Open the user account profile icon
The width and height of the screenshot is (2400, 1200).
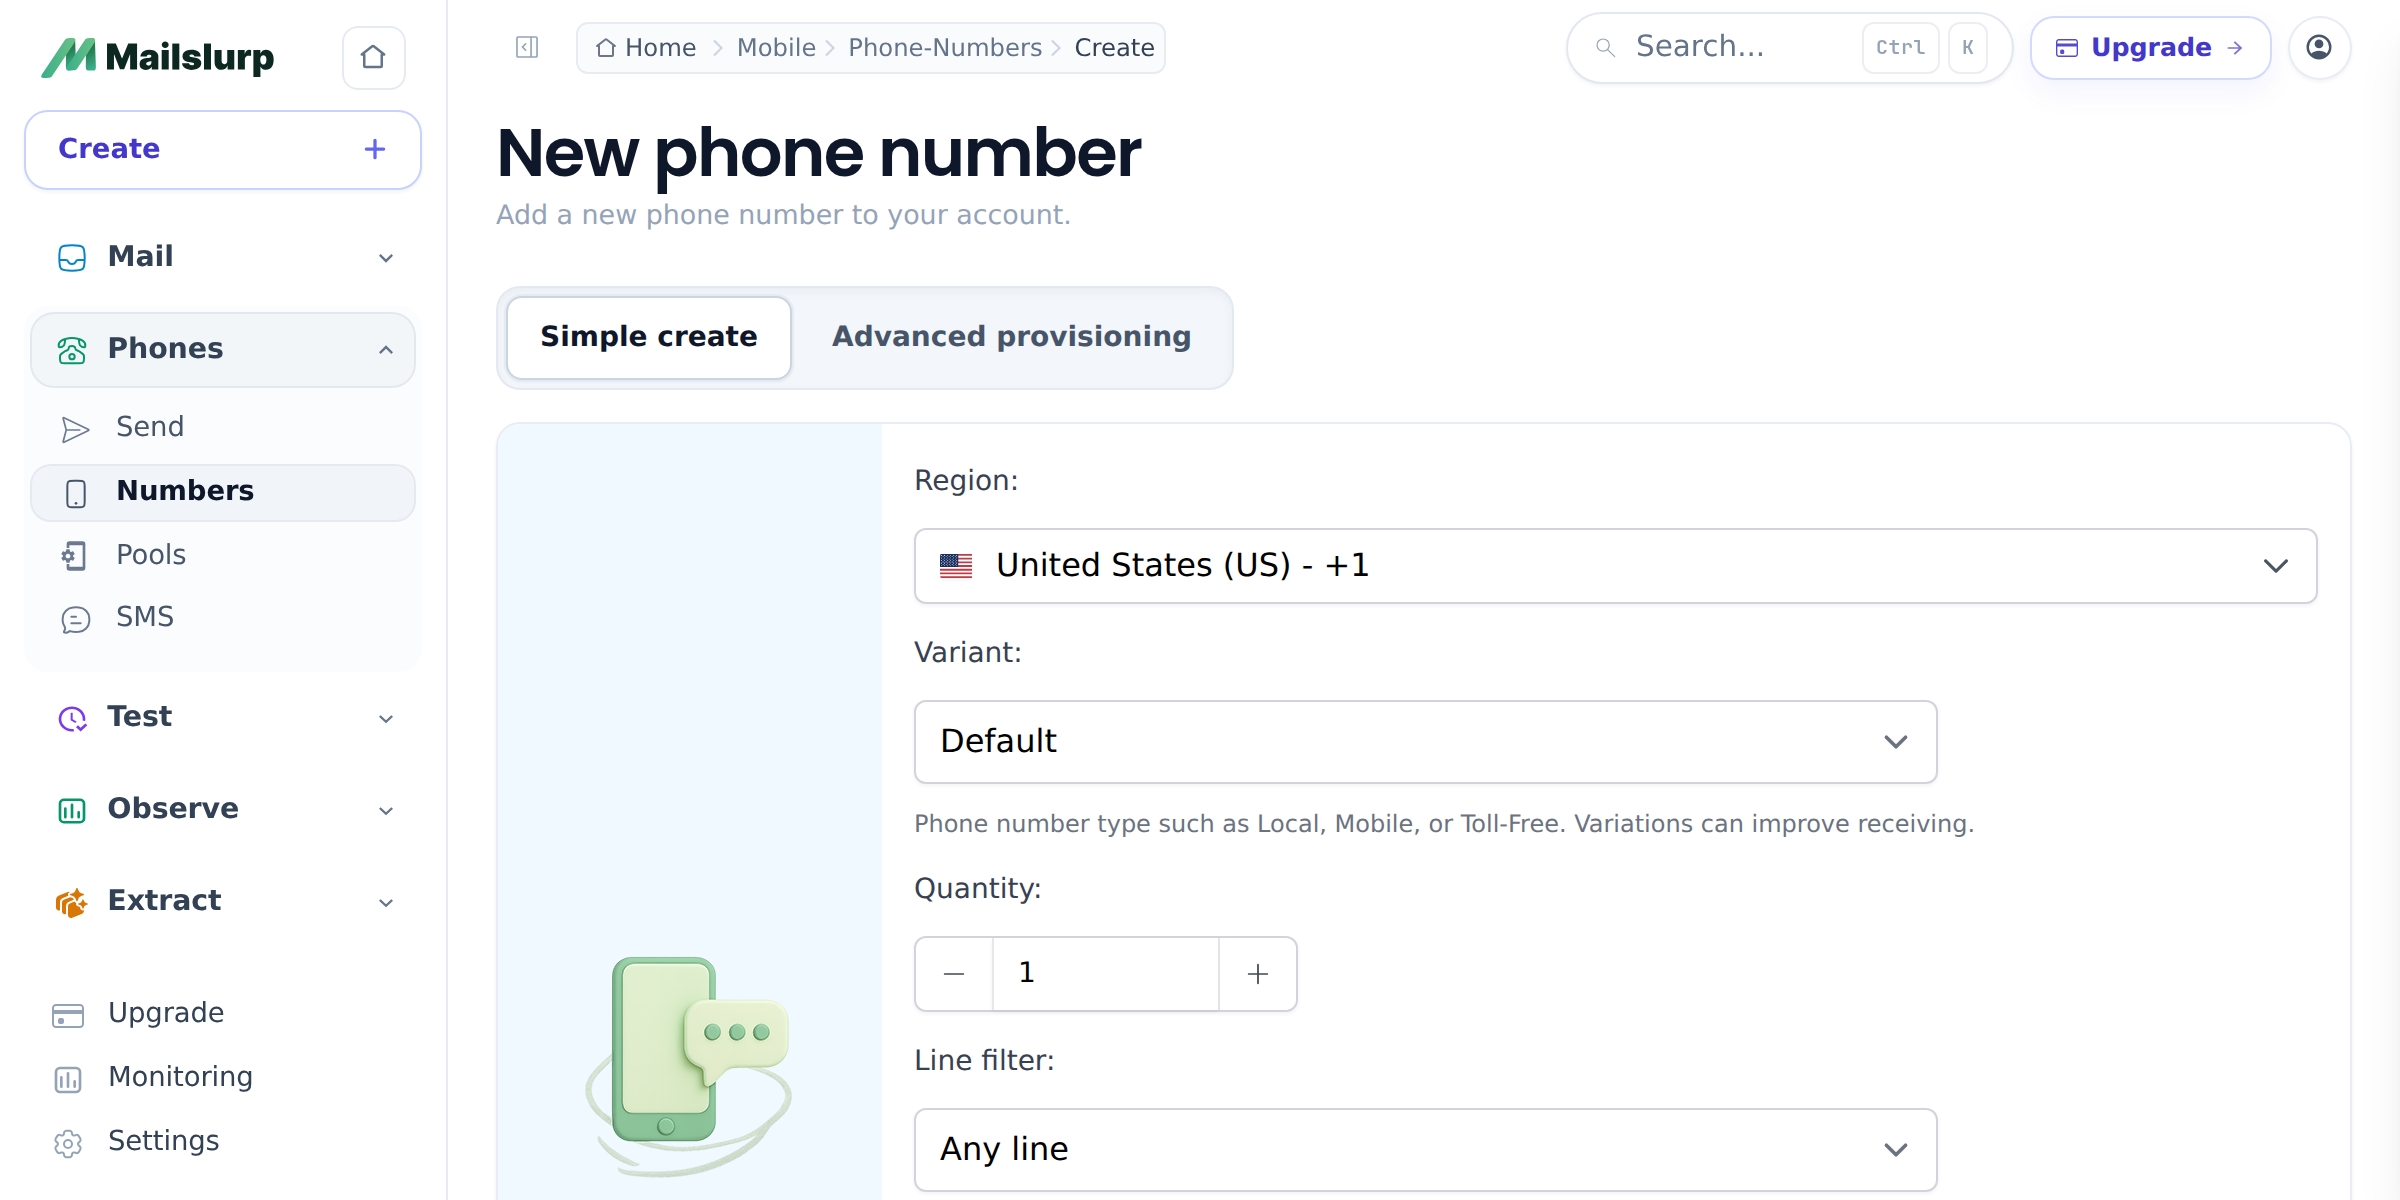pyautogui.click(x=2319, y=47)
